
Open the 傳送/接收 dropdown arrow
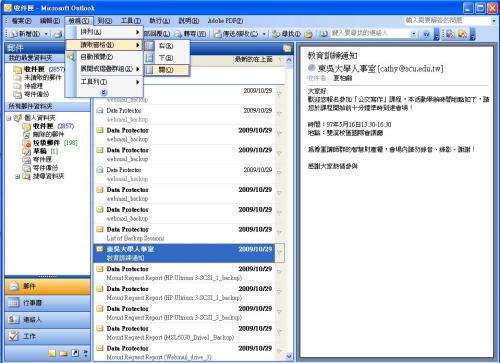(264, 34)
